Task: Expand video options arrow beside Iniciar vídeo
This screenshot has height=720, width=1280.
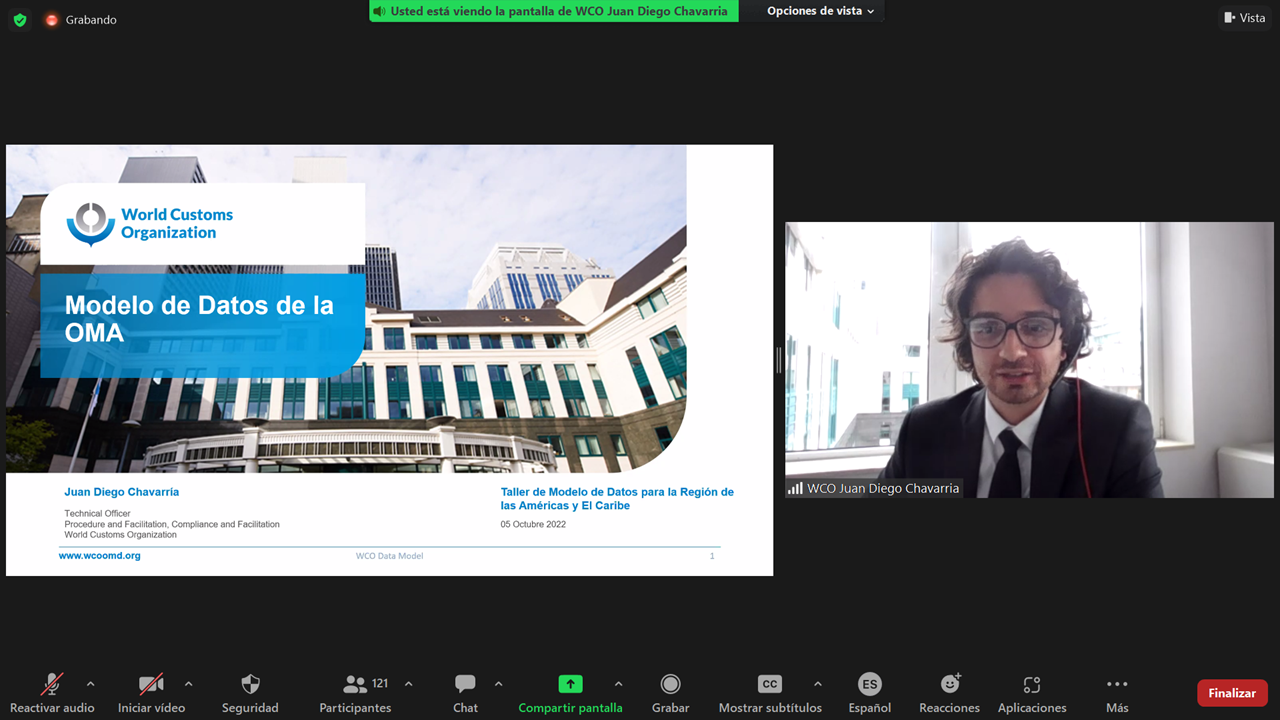Action: pyautogui.click(x=188, y=684)
